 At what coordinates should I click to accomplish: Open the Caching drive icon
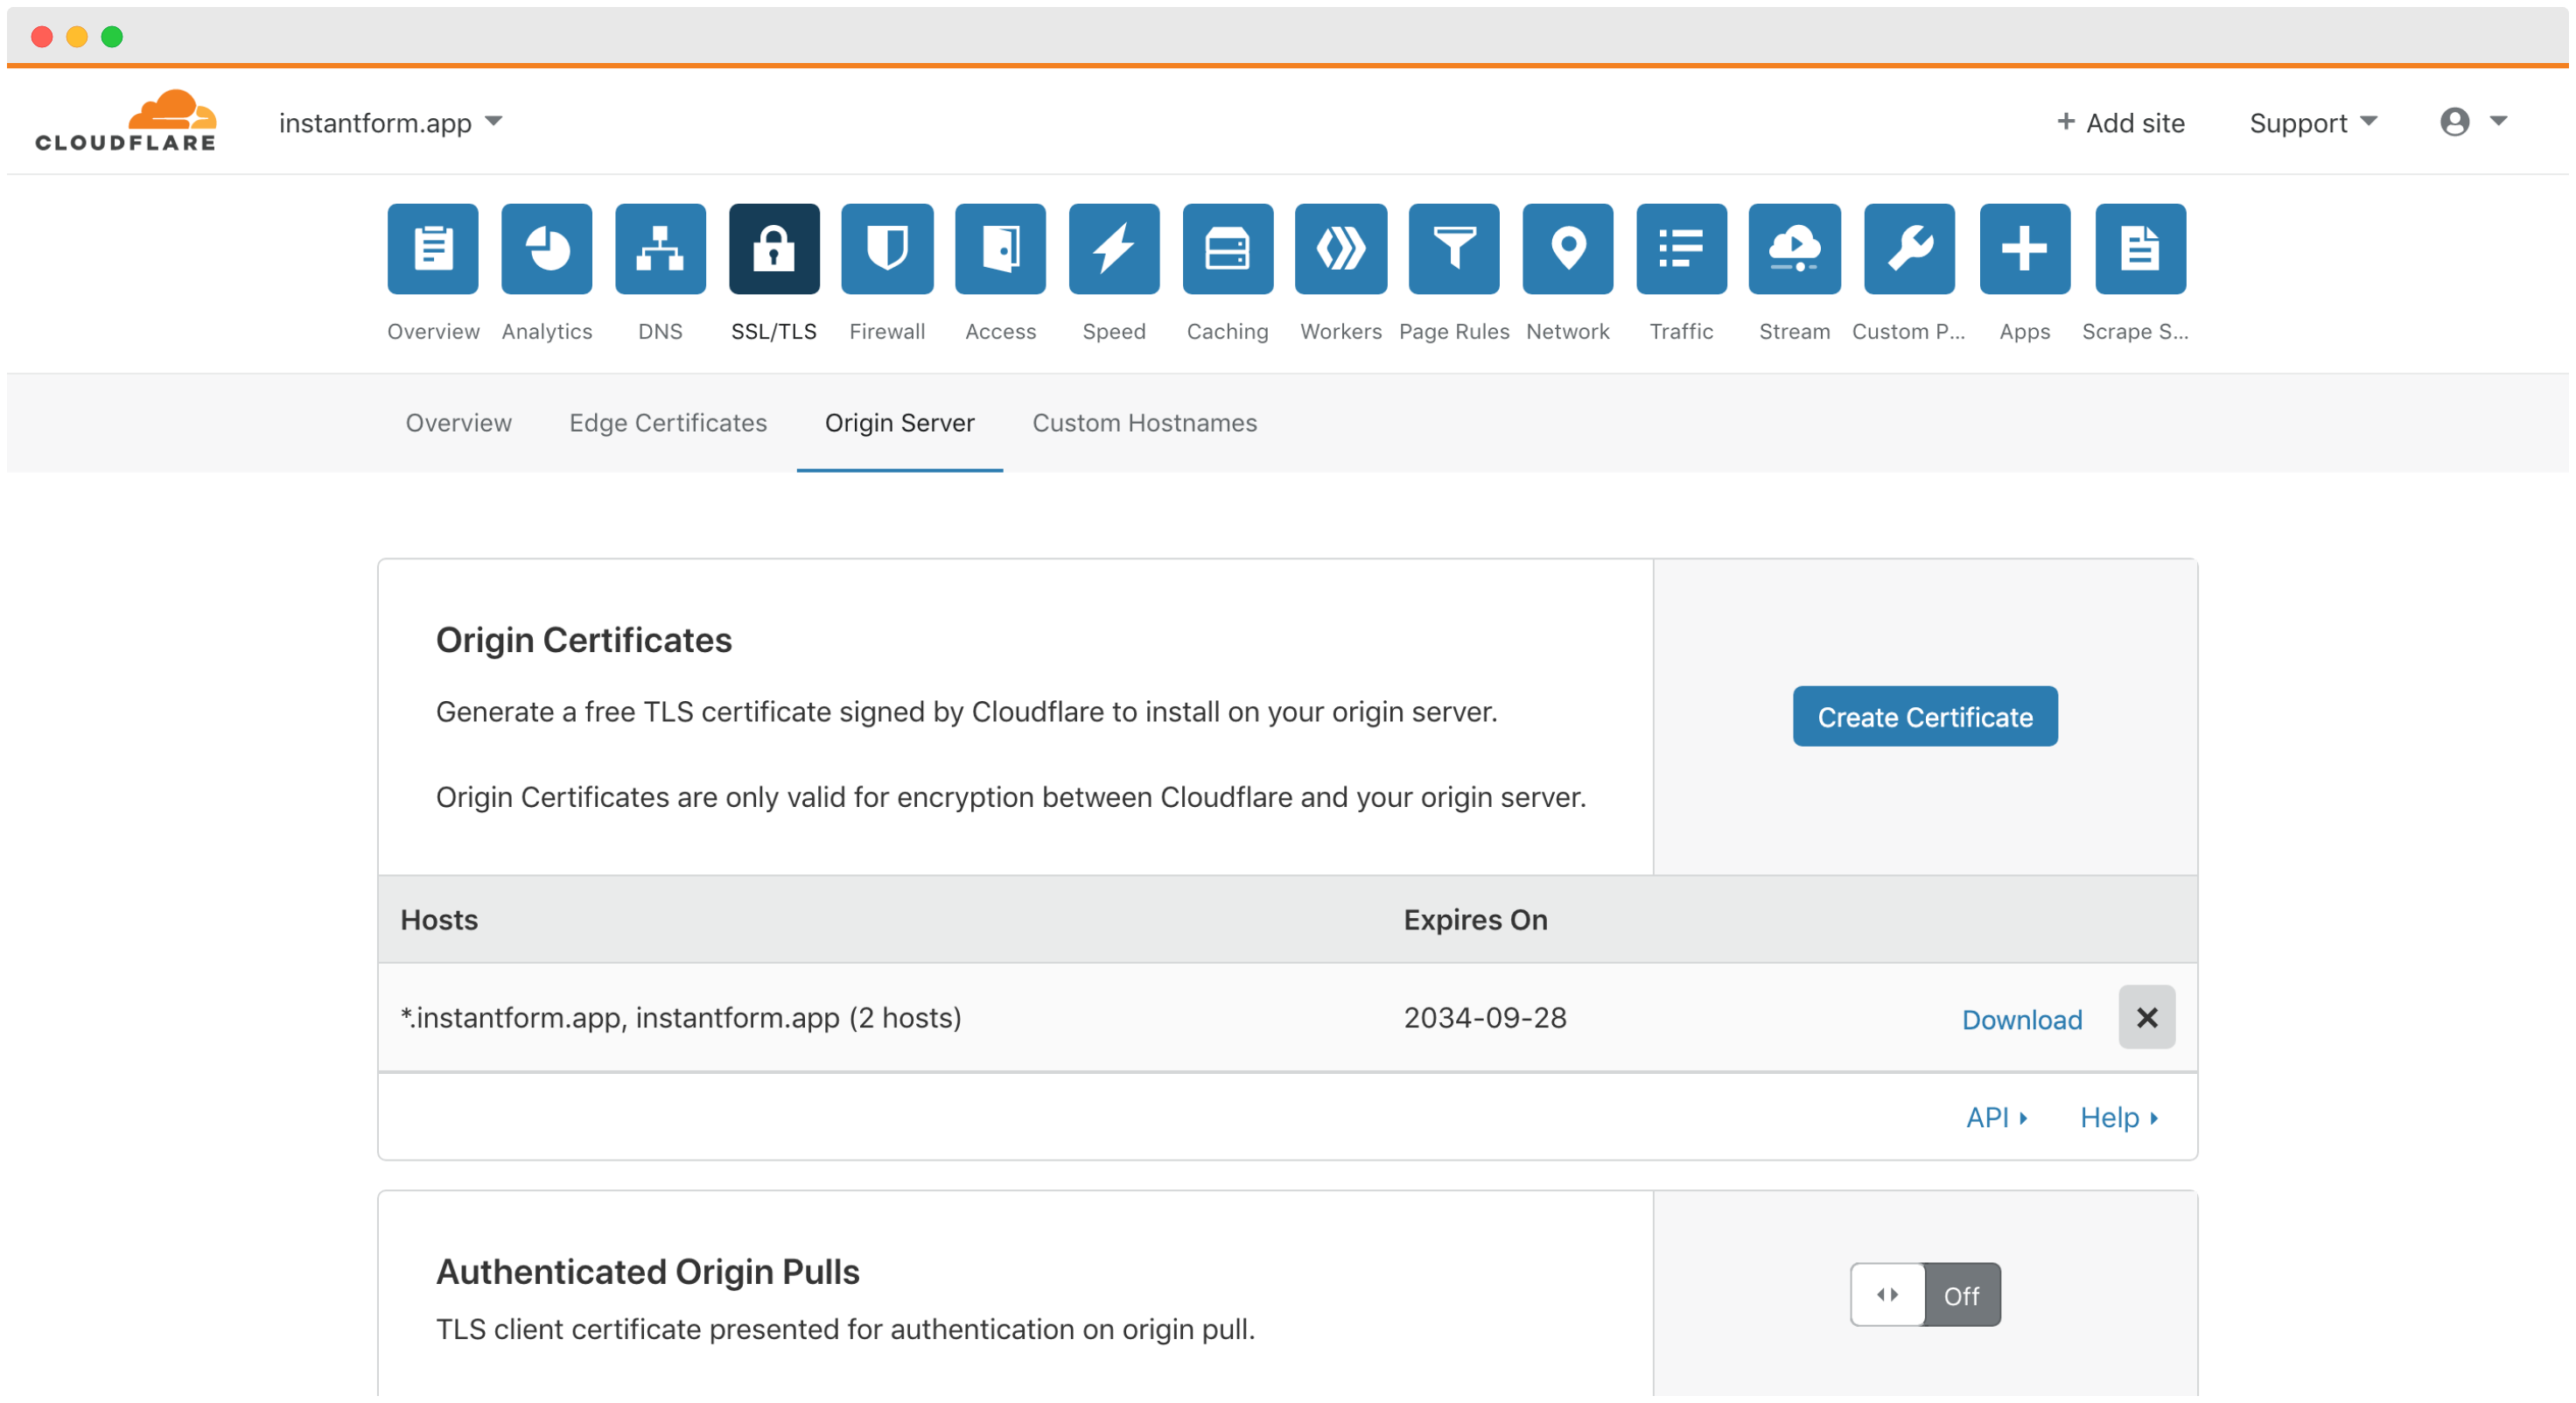coord(1229,249)
